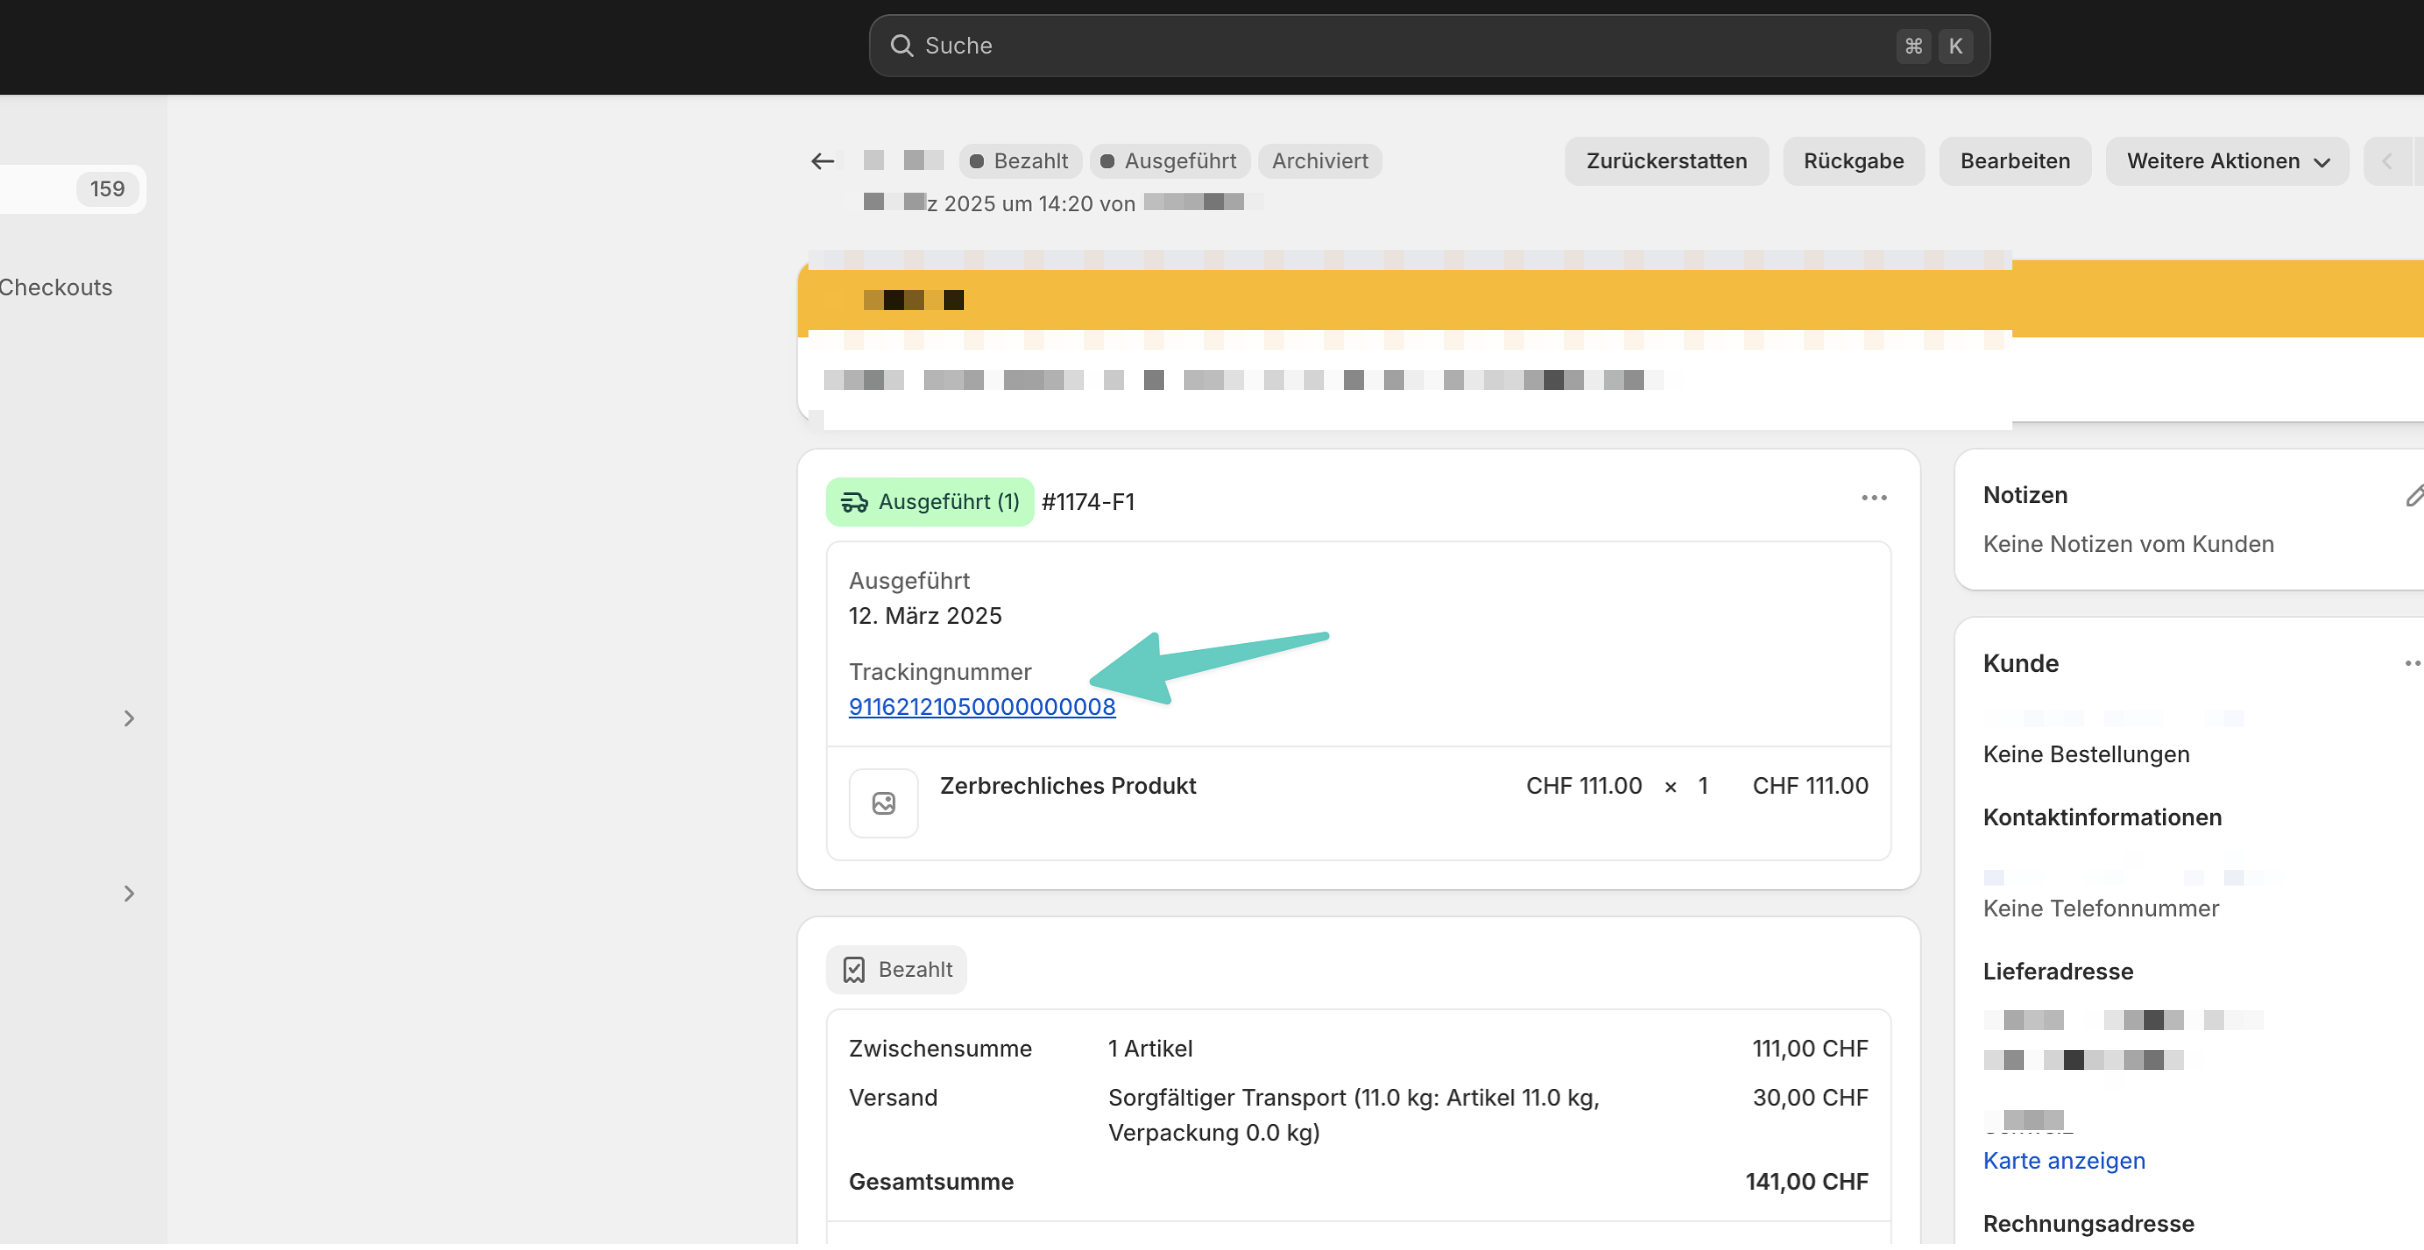Expand the lower sidebar chevron
The height and width of the screenshot is (1250, 2424).
[129, 893]
